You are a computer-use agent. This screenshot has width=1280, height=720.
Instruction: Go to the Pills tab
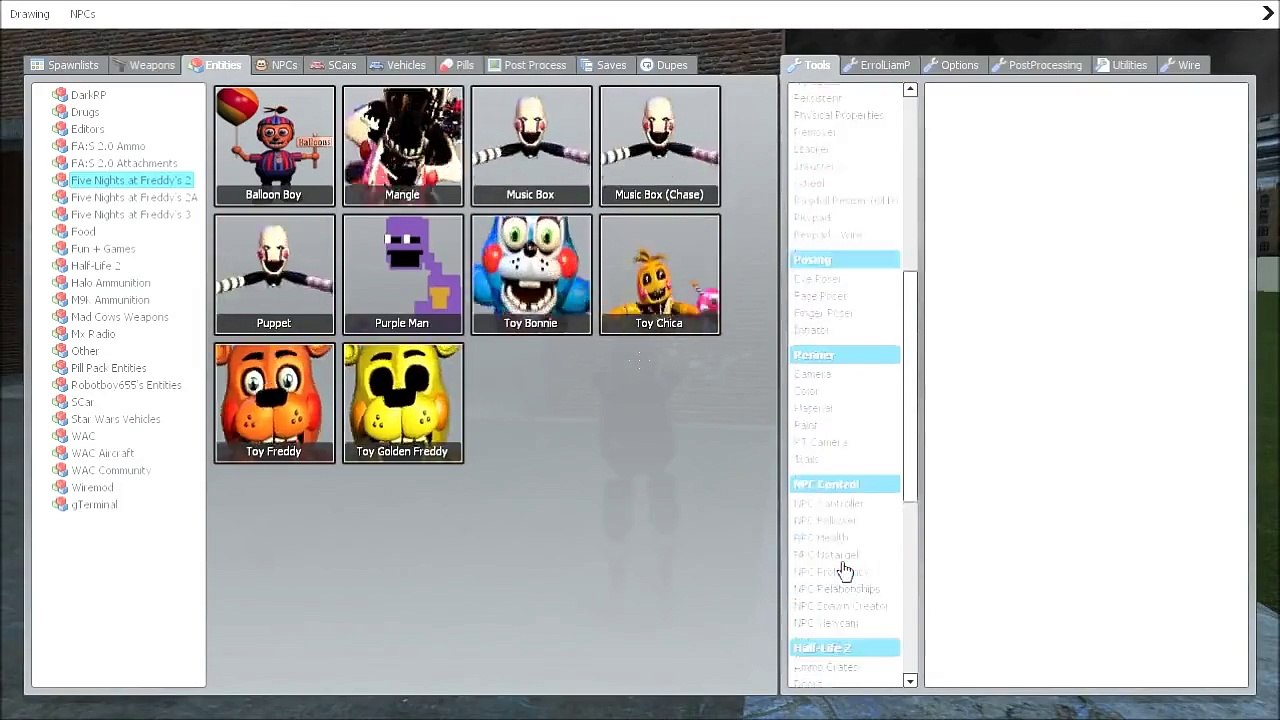coord(457,65)
